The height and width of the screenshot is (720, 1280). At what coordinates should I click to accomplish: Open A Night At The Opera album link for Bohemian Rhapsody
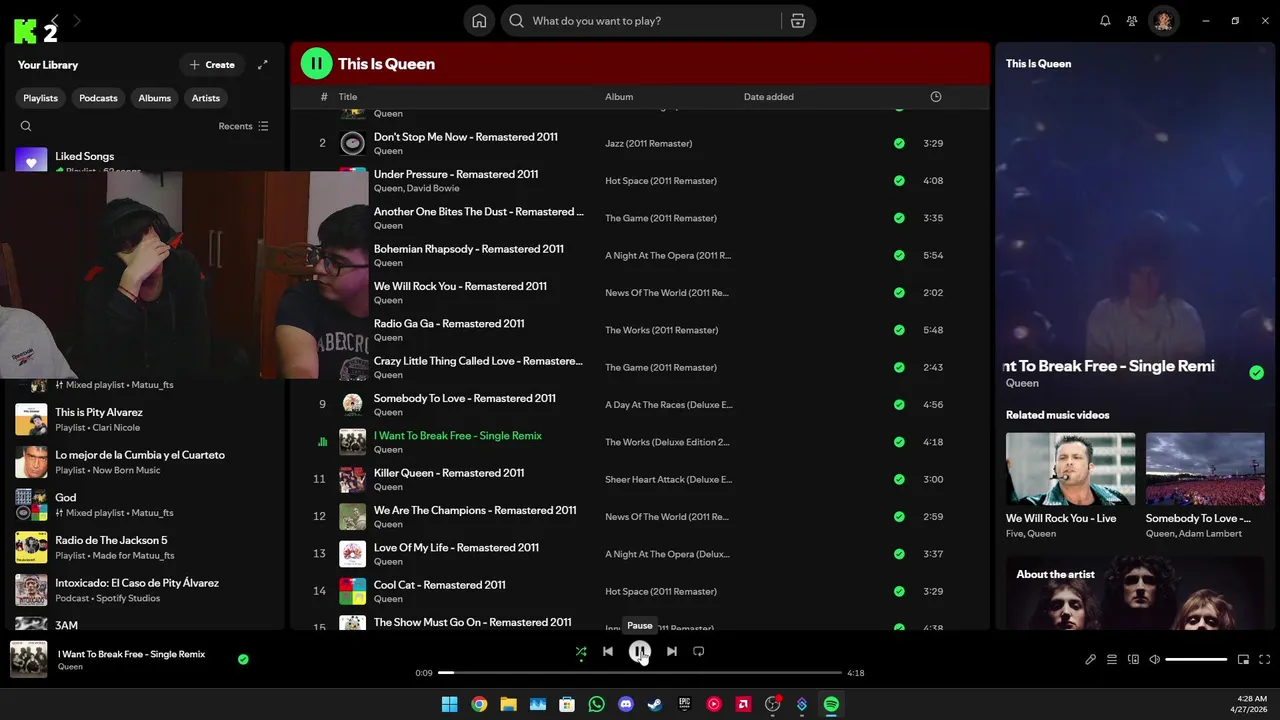pyautogui.click(x=669, y=256)
